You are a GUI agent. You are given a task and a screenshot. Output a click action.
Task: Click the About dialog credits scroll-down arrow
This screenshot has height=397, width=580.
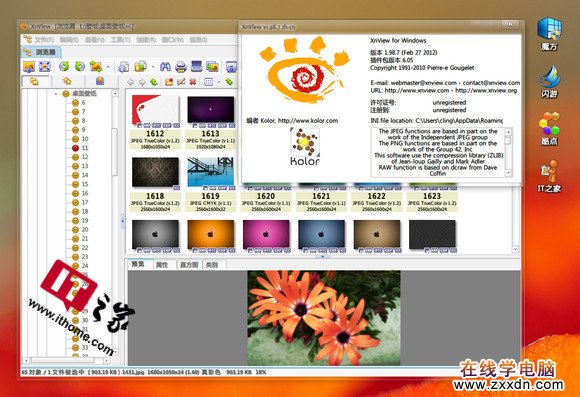(x=509, y=173)
